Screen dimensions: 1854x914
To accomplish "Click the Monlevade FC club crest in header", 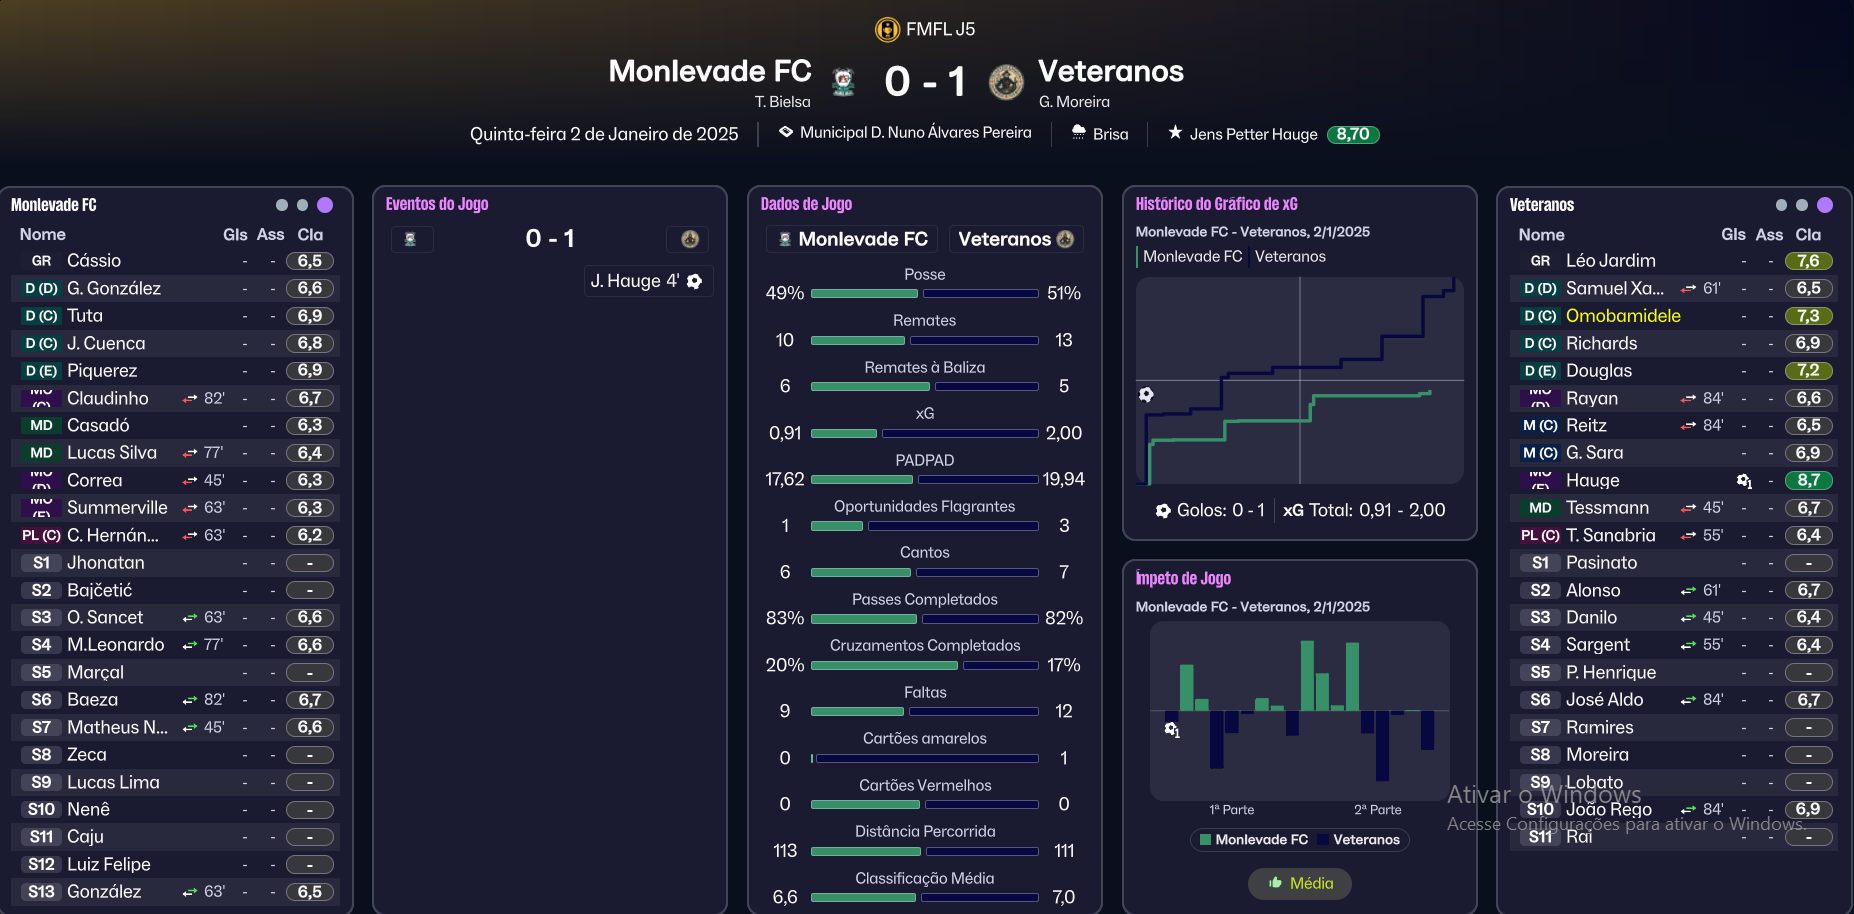I will [x=843, y=81].
